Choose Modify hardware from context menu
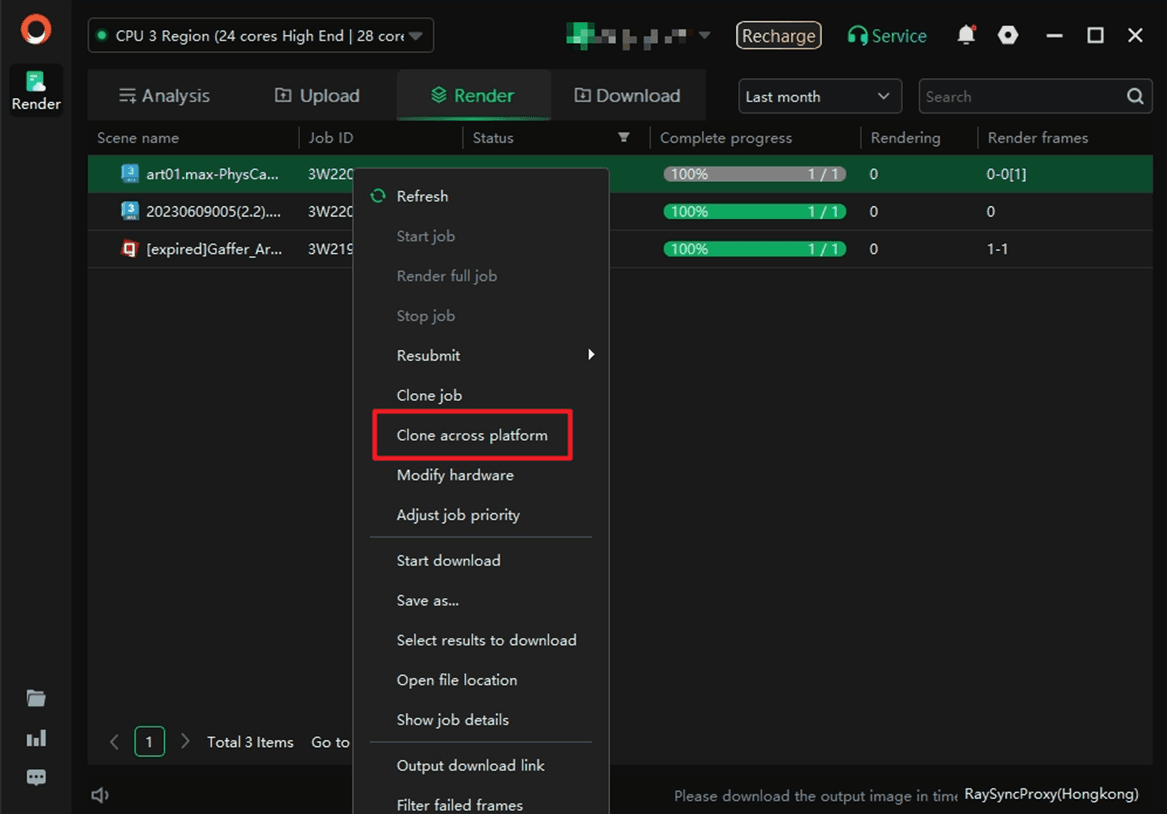The height and width of the screenshot is (814, 1167). click(x=455, y=475)
